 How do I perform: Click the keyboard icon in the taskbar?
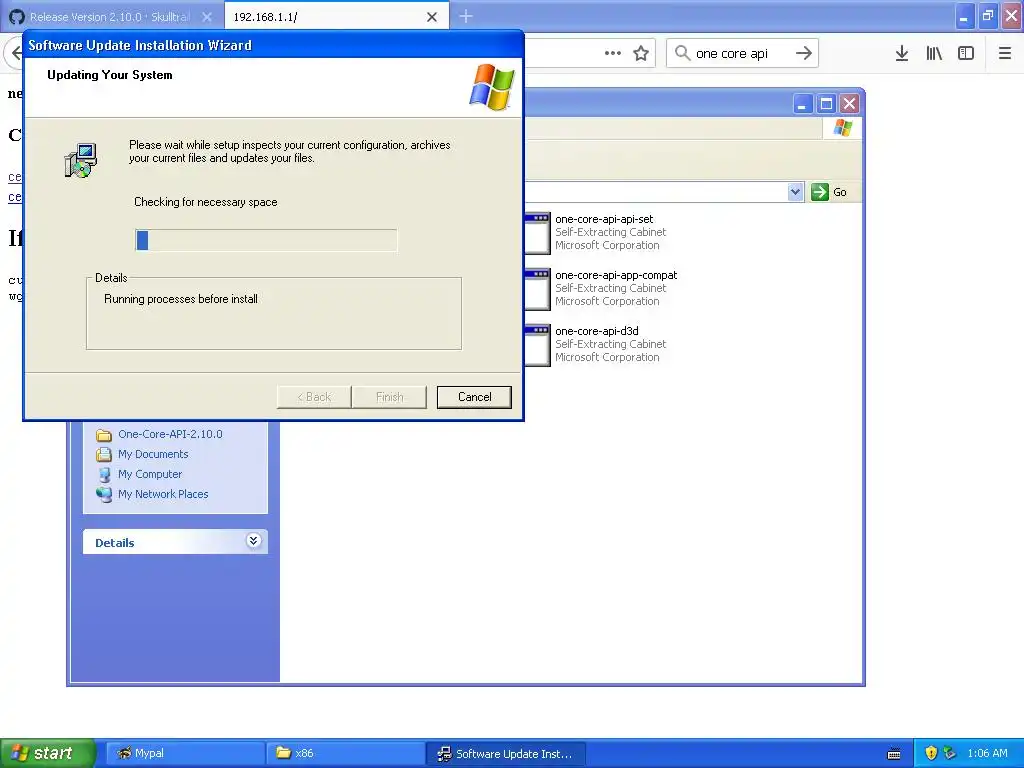(x=894, y=754)
